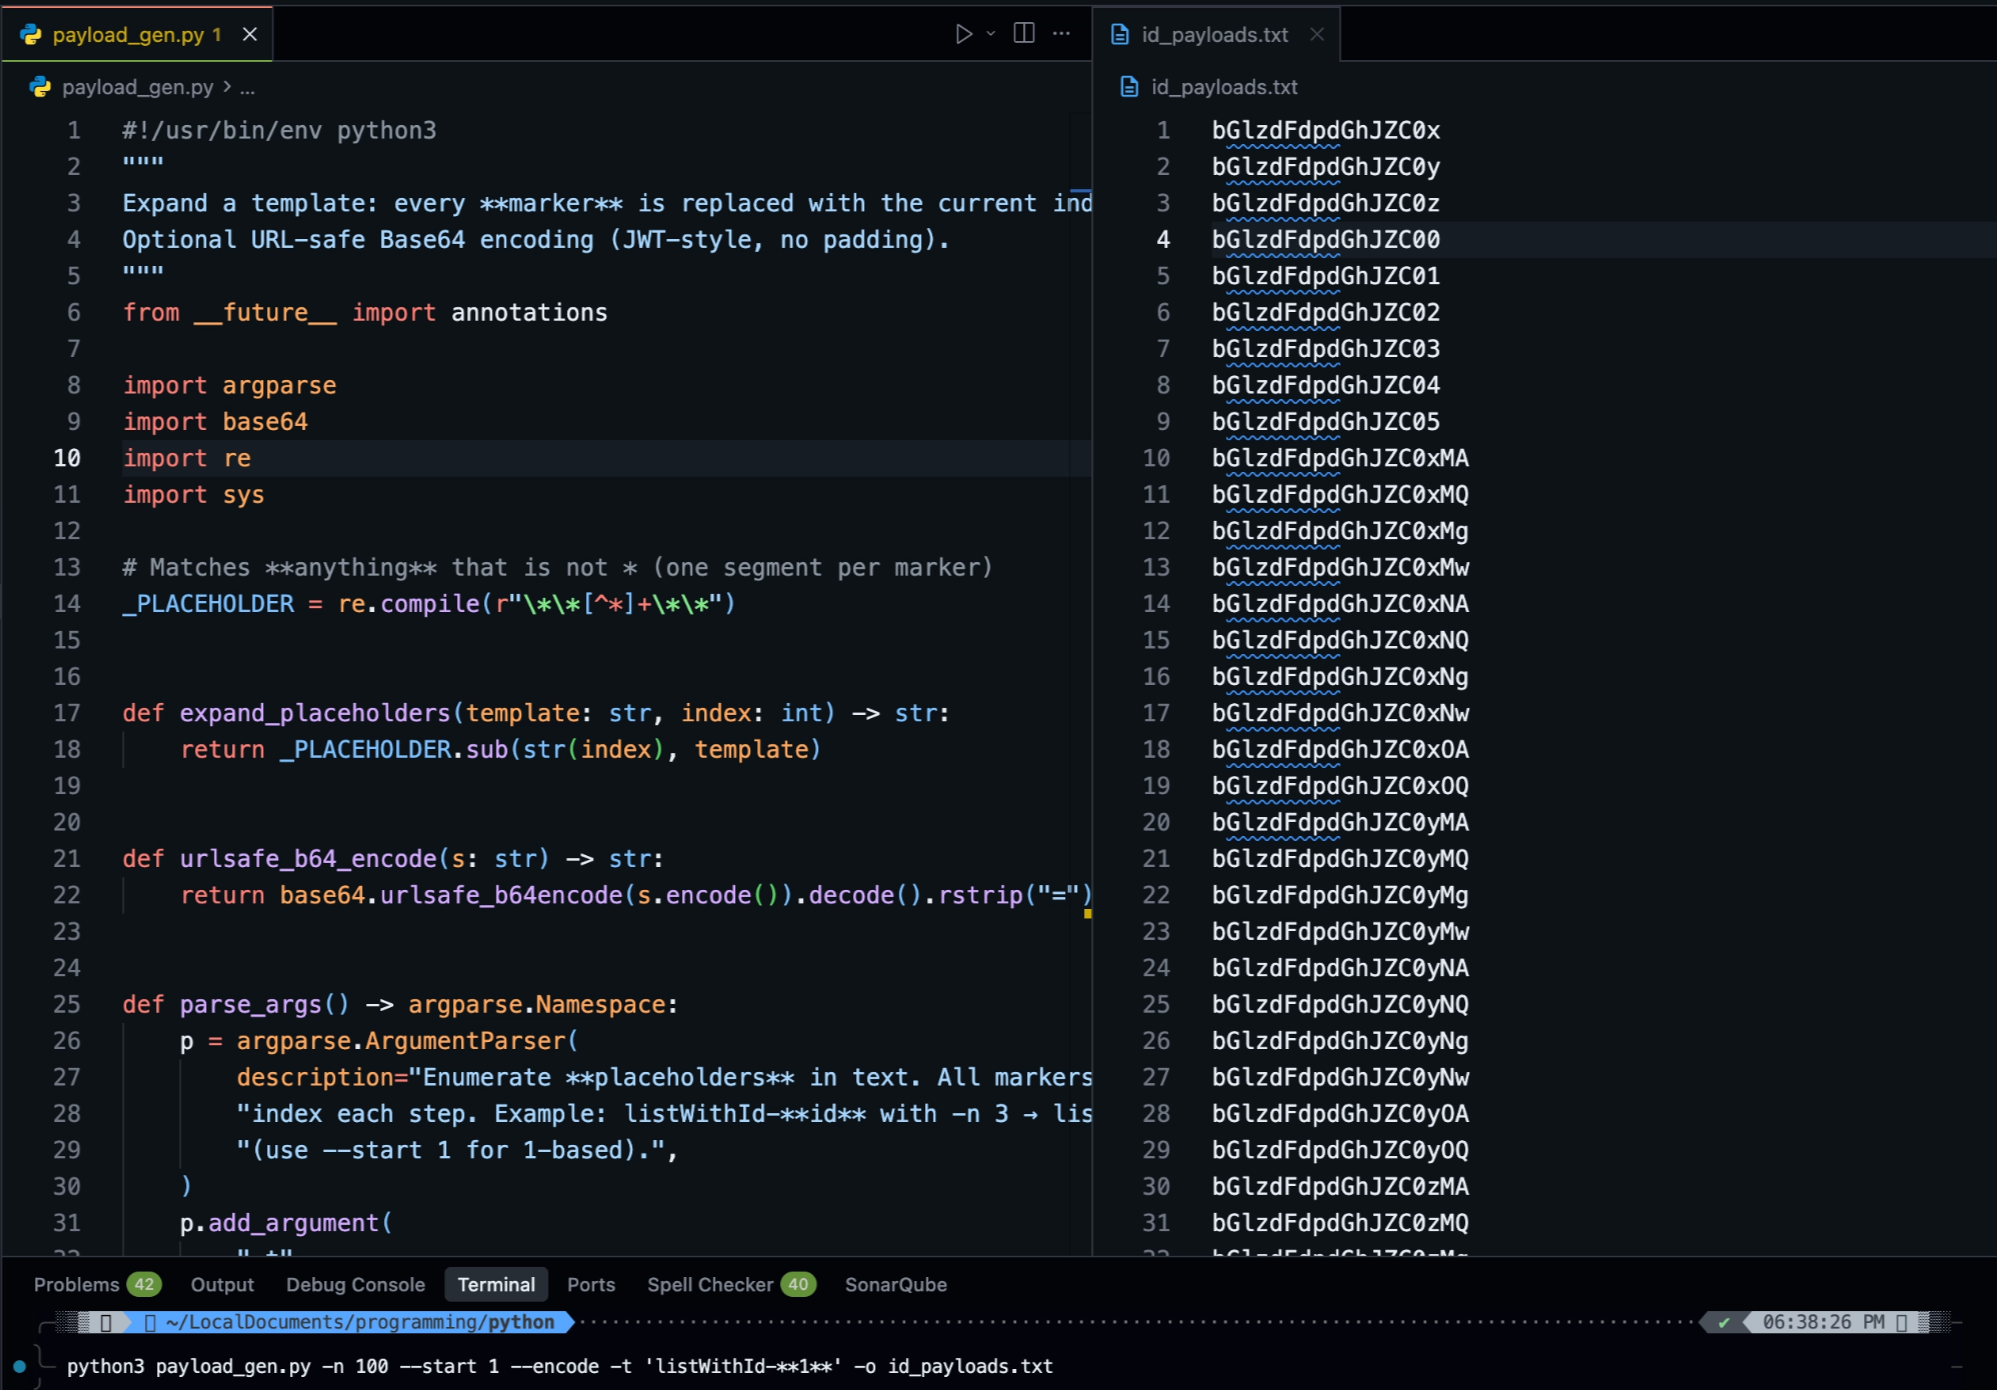Split the editor with split icon
1997x1390 pixels.
click(x=1024, y=34)
